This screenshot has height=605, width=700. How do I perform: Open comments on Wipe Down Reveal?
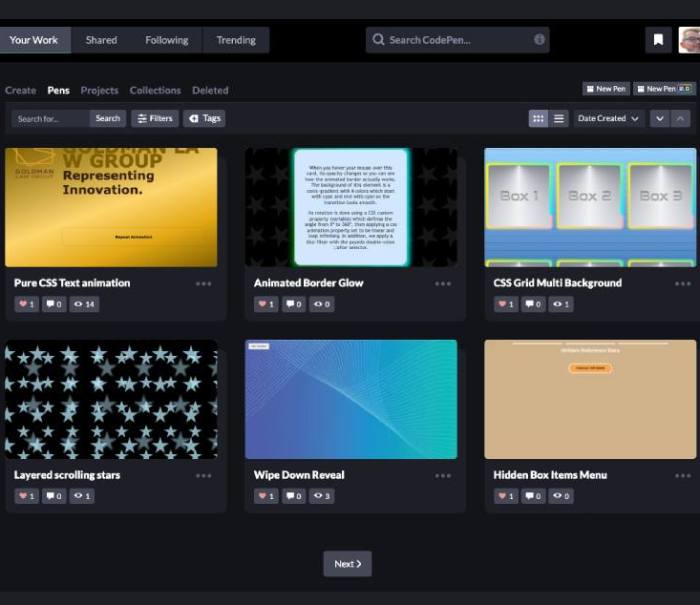pyautogui.click(x=294, y=496)
